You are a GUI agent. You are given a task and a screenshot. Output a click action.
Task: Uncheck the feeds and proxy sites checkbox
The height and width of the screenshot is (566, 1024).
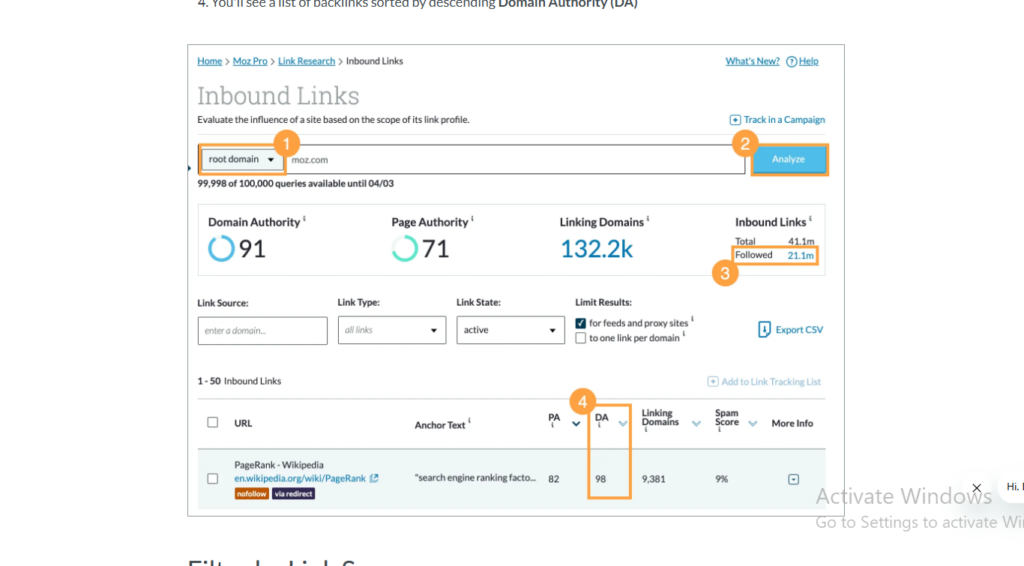581,323
